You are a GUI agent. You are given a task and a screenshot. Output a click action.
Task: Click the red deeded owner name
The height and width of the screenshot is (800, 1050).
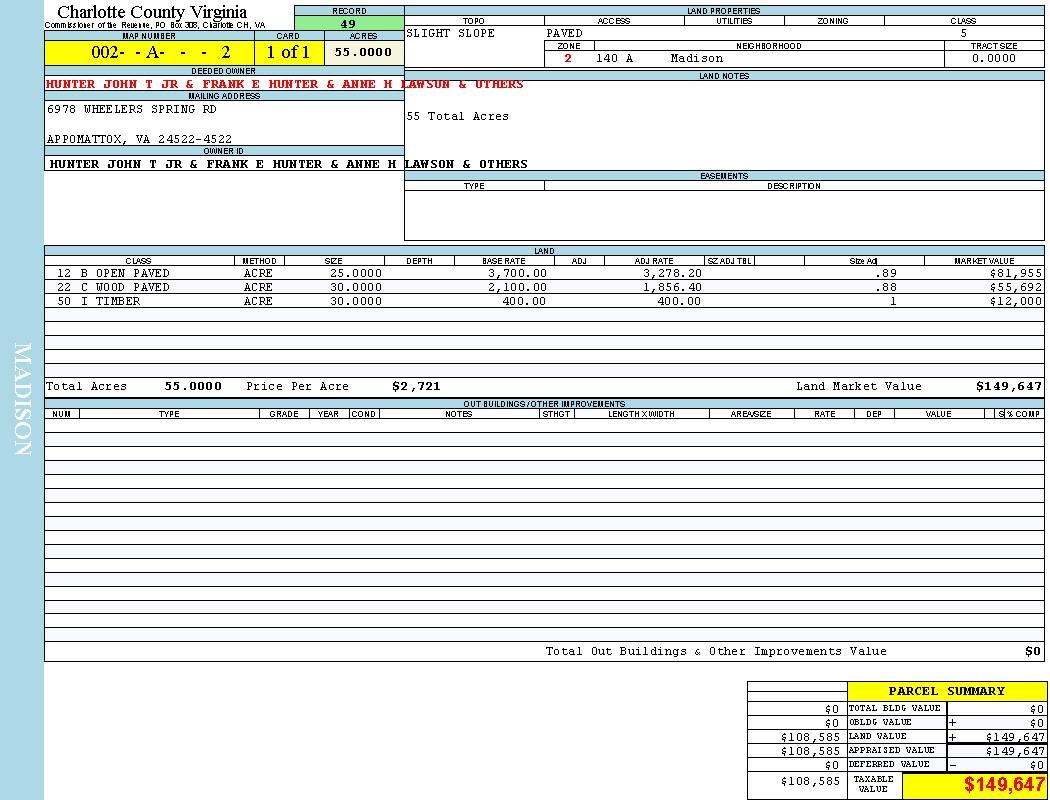284,85
